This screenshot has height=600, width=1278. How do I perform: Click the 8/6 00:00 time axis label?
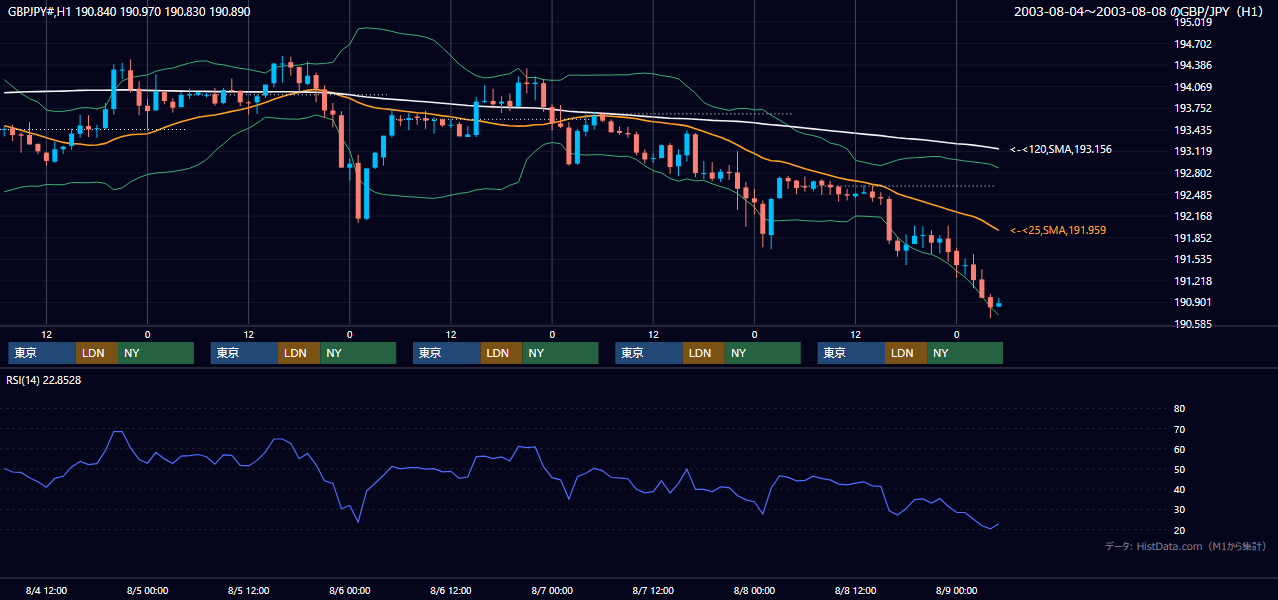click(x=350, y=591)
